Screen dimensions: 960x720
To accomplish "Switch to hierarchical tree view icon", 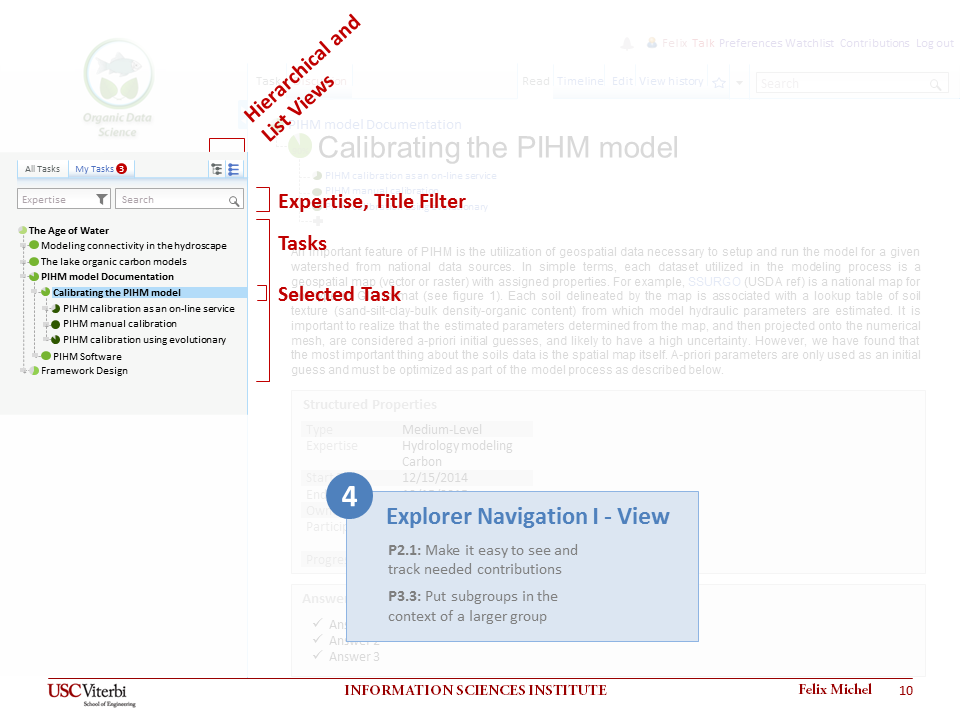I will tap(217, 169).
